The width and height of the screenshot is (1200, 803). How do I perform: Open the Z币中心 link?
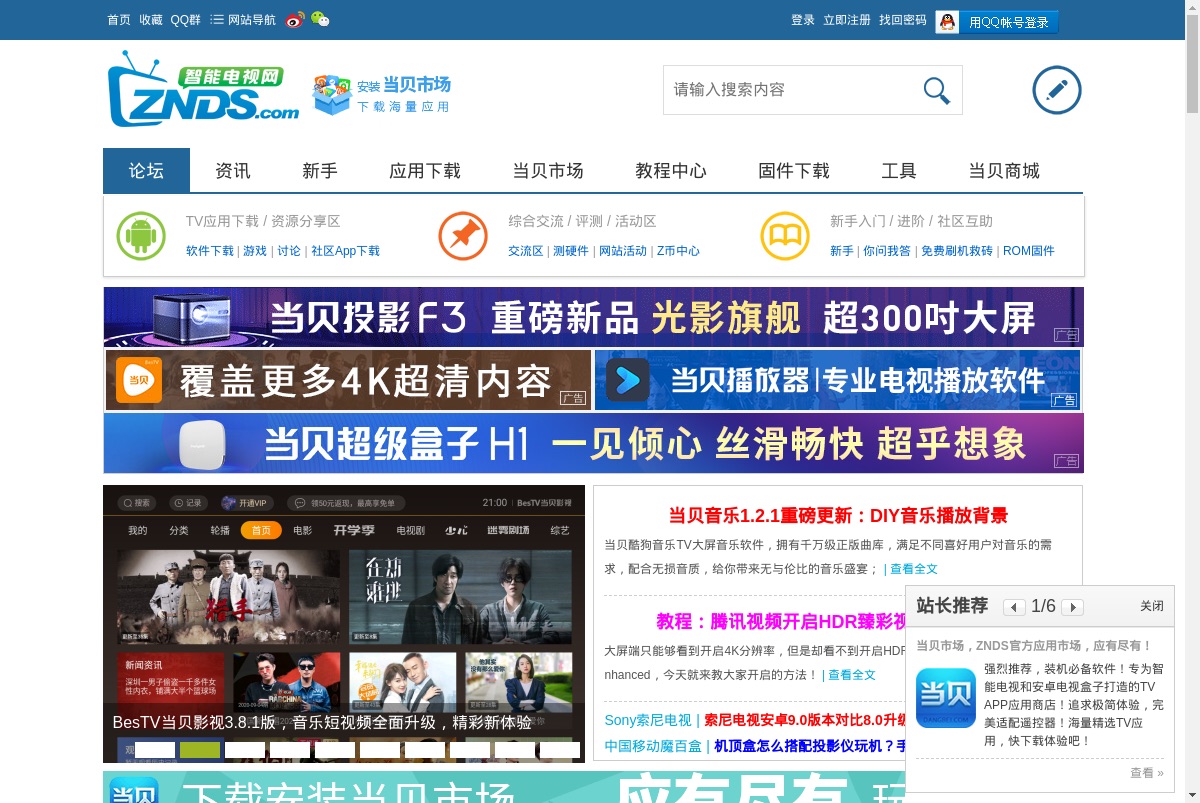point(678,251)
